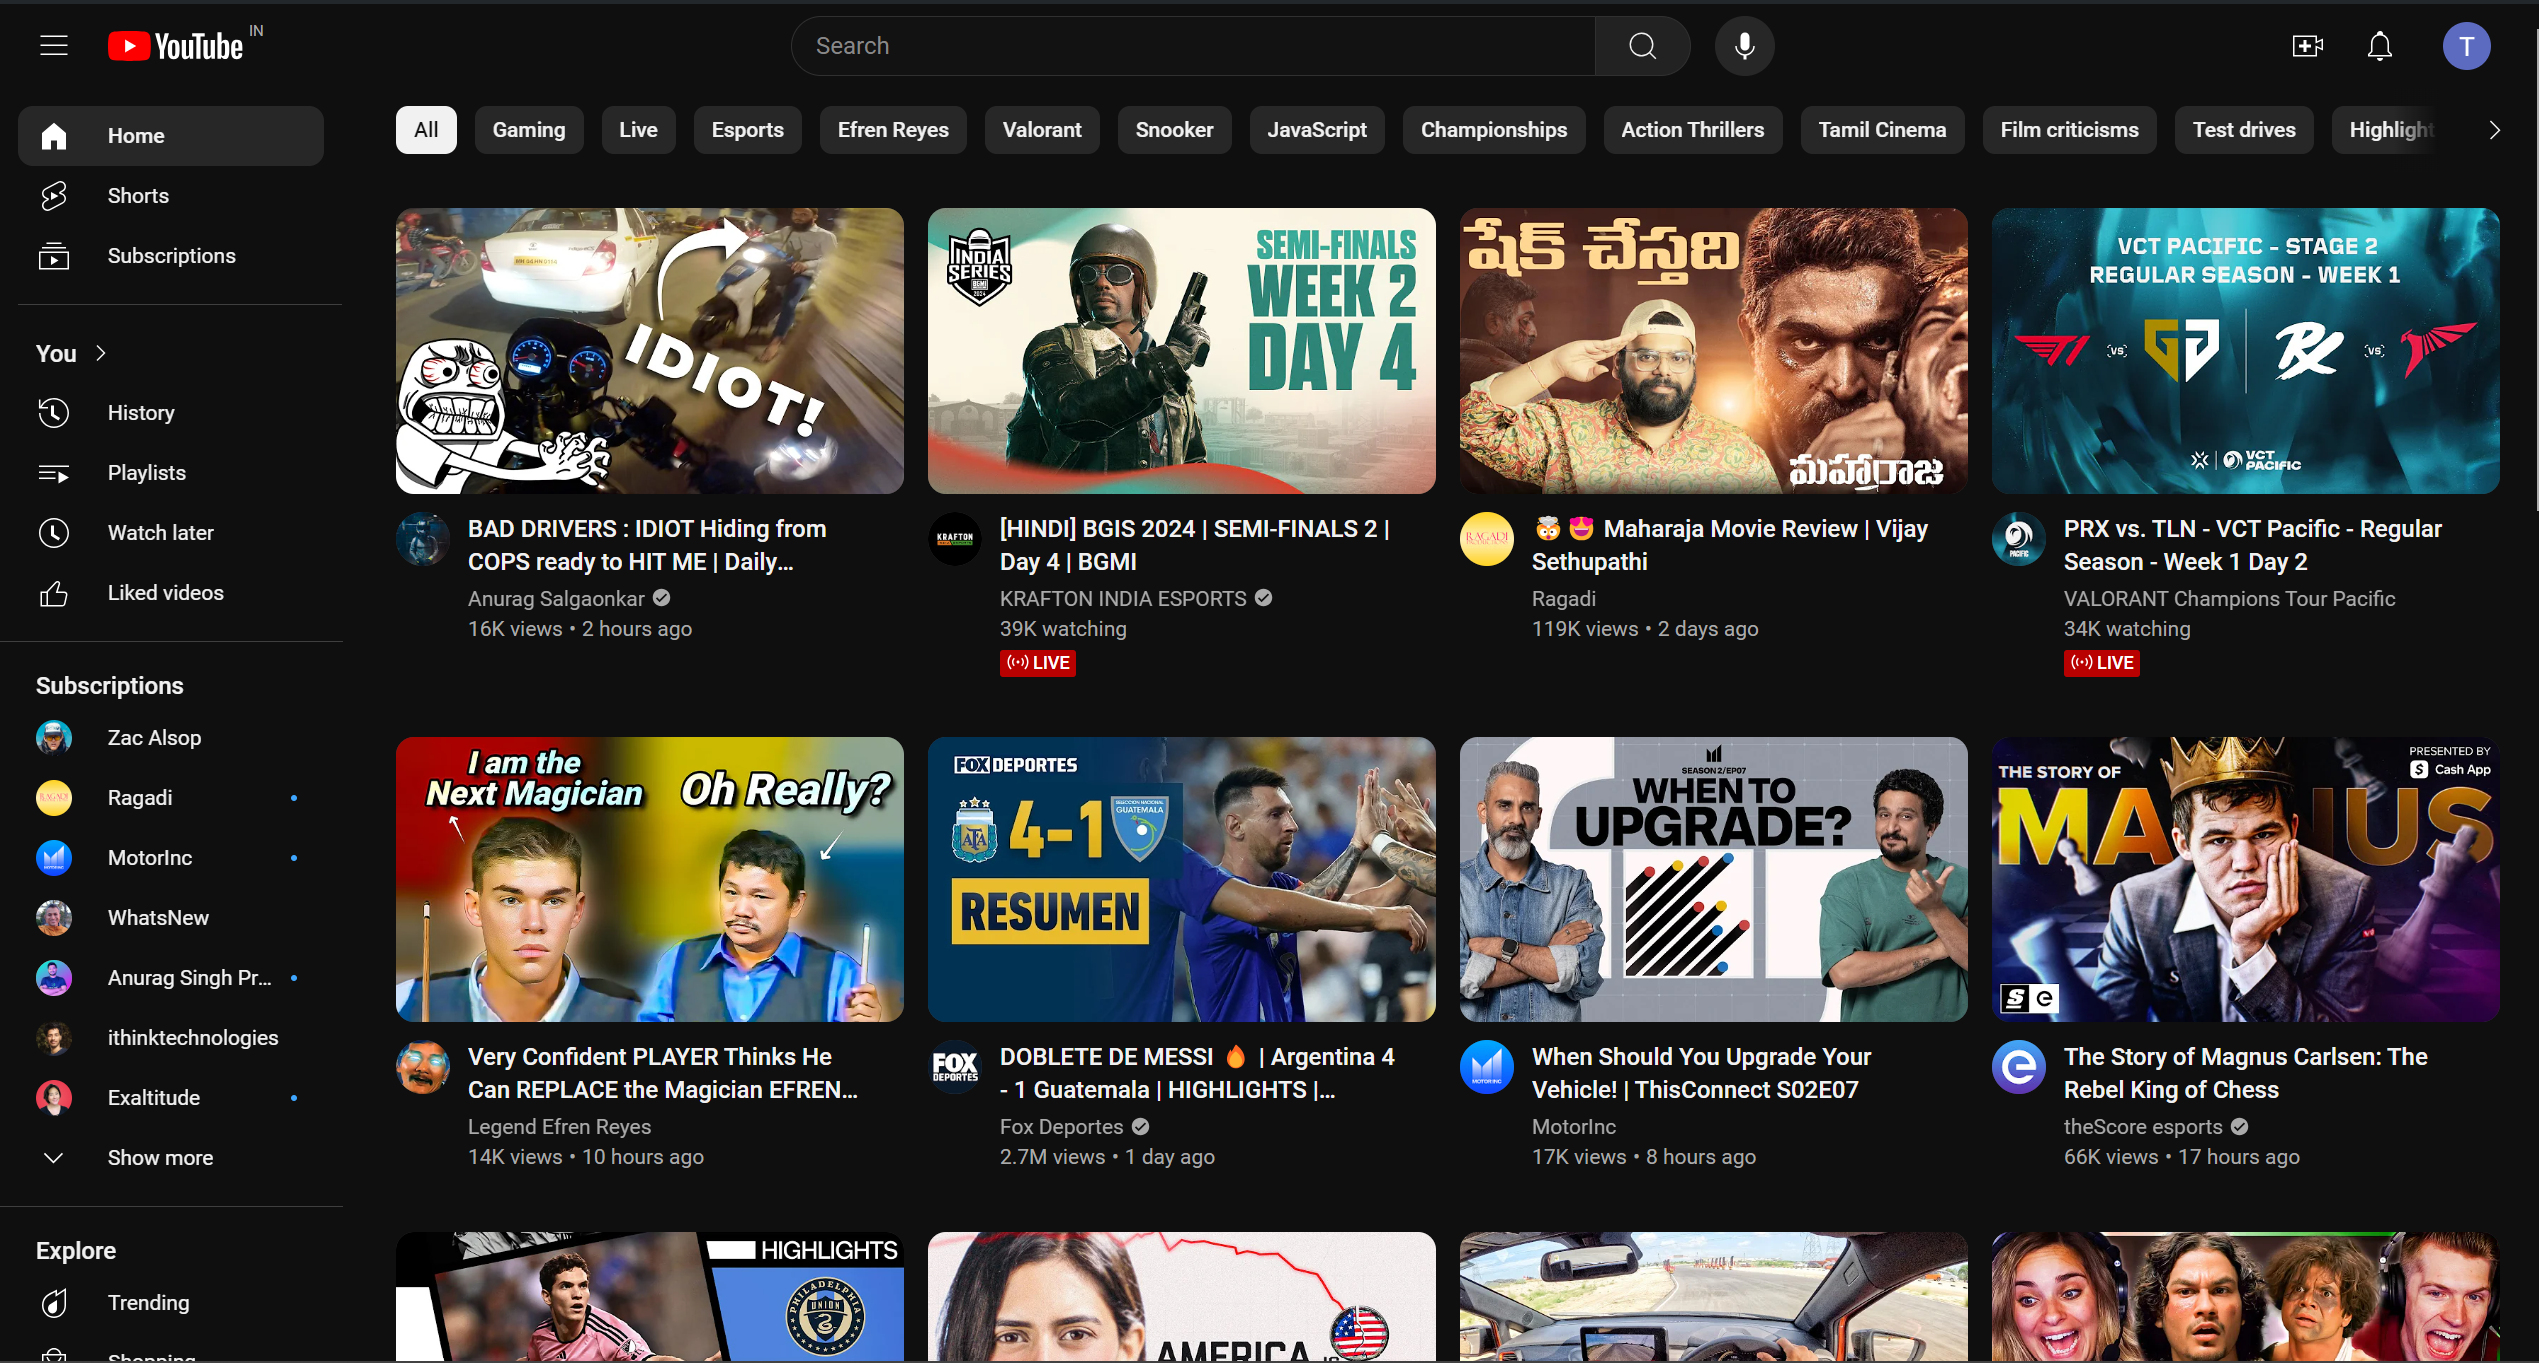
Task: Open the account avatar menu
Action: tap(2466, 46)
